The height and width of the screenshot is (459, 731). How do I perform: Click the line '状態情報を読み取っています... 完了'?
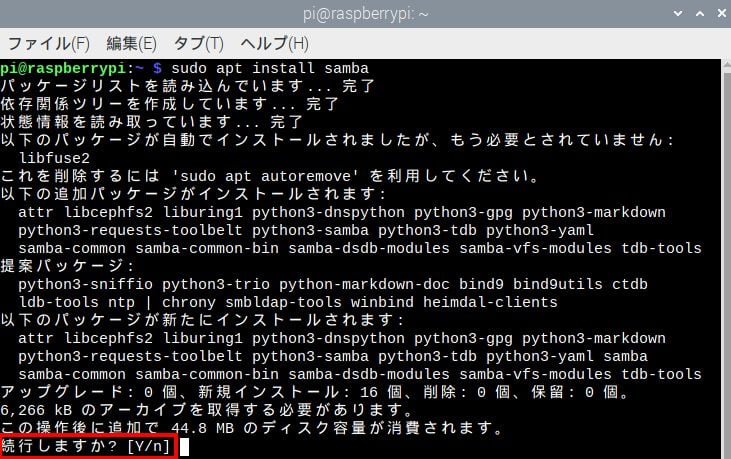152,123
